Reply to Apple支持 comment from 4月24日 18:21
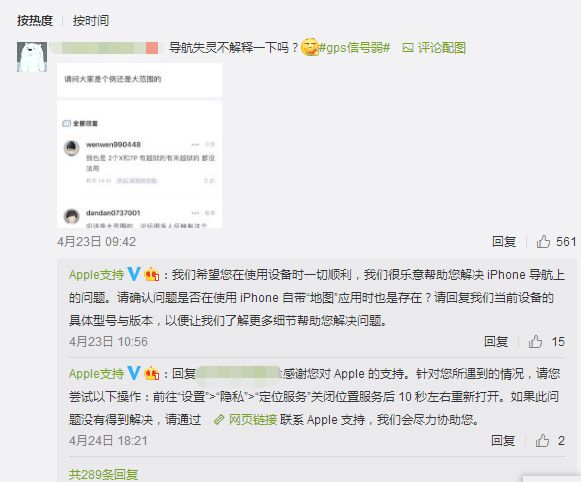The height and width of the screenshot is (482, 581). click(x=503, y=441)
